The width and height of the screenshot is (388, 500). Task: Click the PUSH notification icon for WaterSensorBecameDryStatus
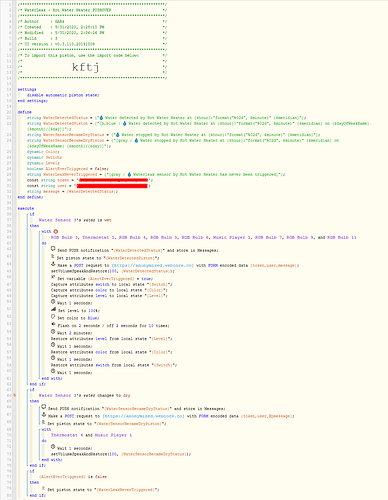tap(44, 407)
